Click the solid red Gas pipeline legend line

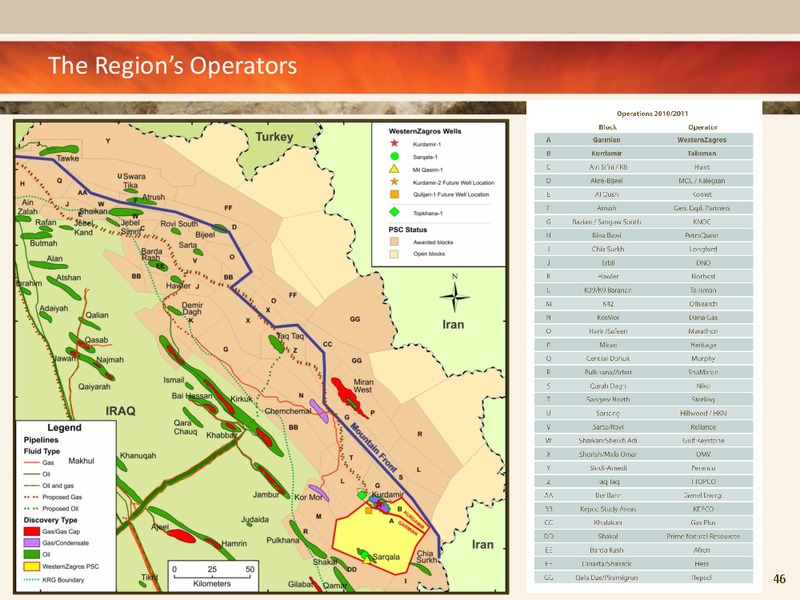(x=31, y=462)
